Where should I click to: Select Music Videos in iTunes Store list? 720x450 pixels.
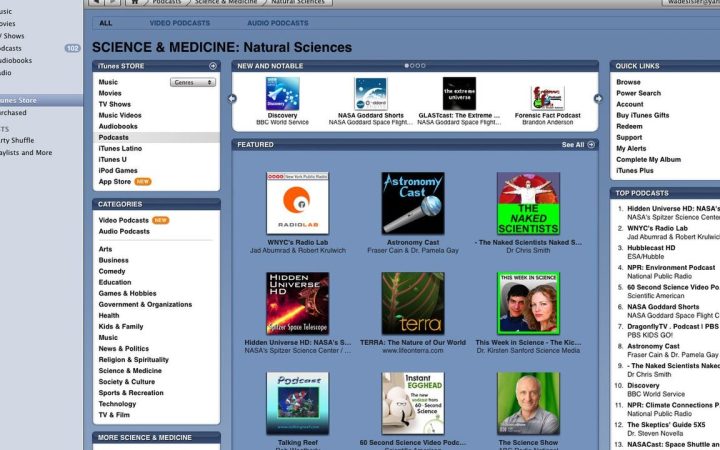[x=120, y=115]
